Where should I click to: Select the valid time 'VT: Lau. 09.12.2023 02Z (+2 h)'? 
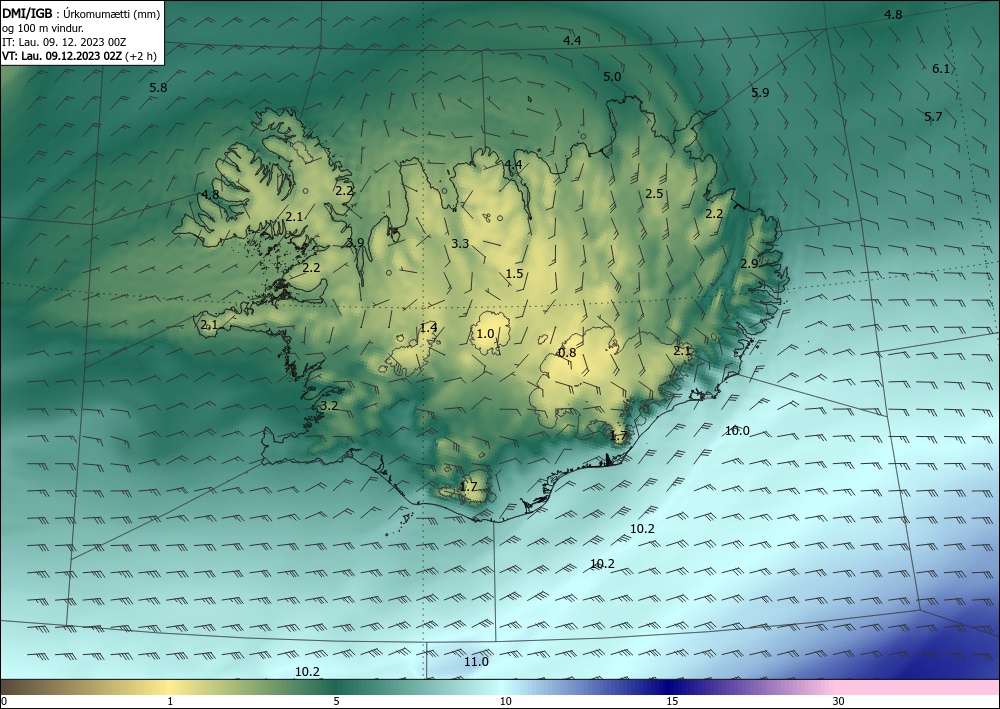(x=79, y=56)
